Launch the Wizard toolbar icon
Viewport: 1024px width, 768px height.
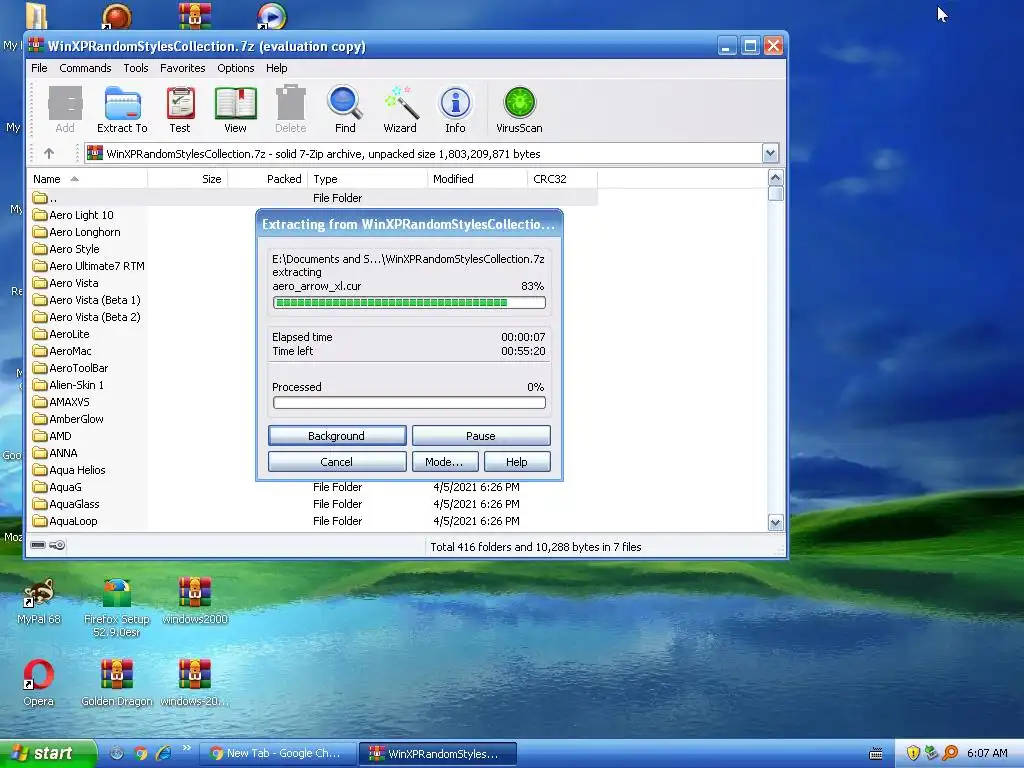coord(400,110)
